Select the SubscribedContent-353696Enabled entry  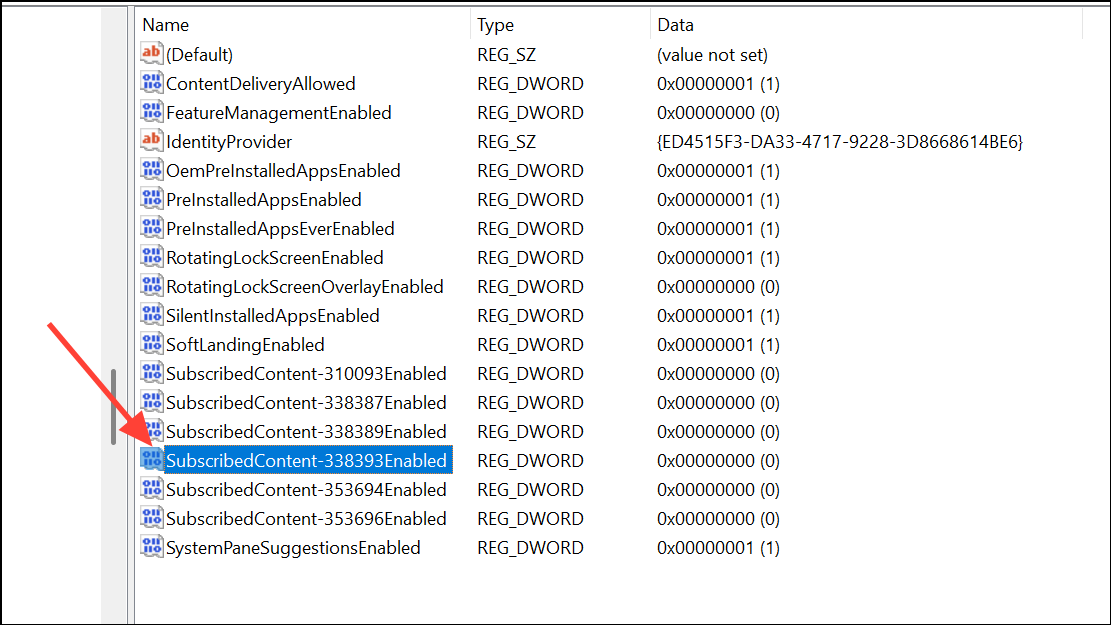click(x=306, y=519)
